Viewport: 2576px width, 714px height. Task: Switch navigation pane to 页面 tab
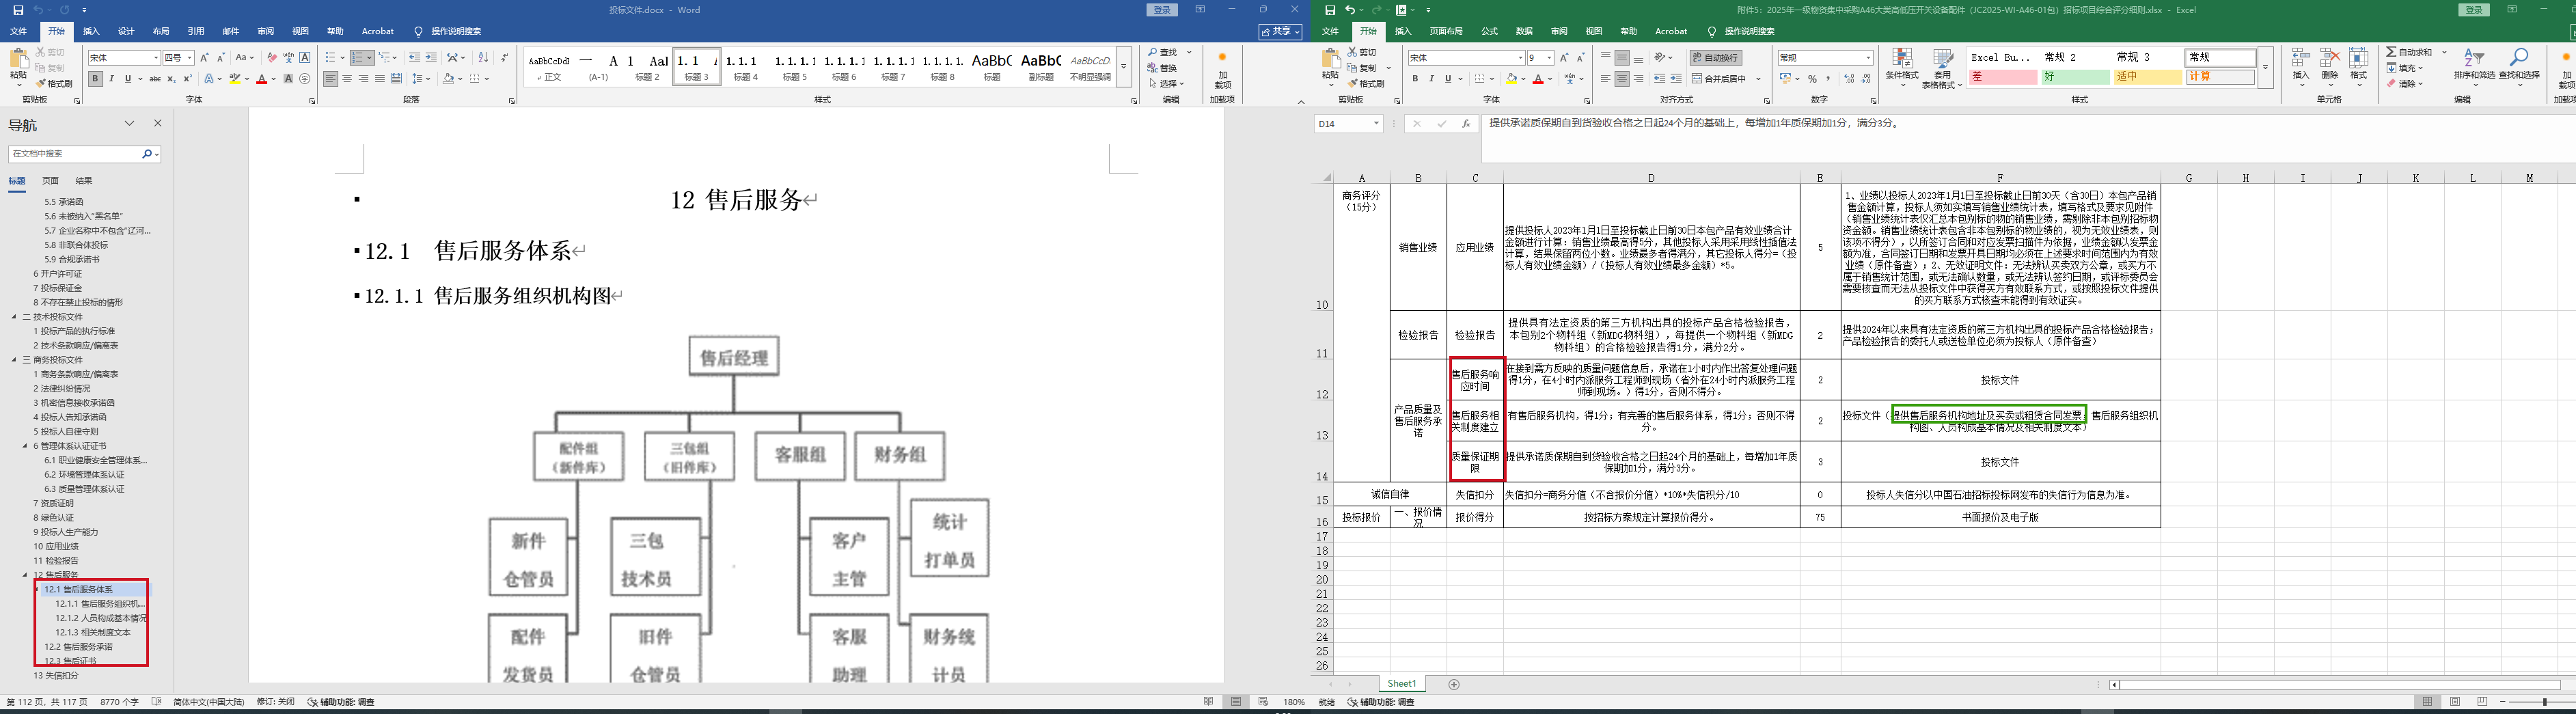50,181
